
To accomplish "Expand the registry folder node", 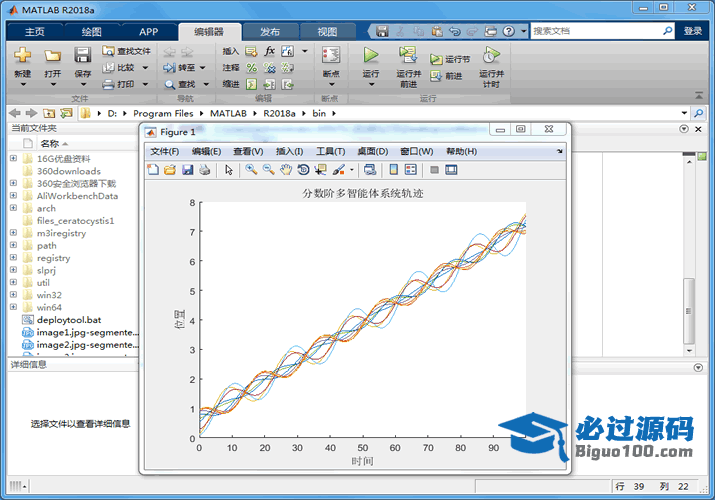I will tap(13, 258).
